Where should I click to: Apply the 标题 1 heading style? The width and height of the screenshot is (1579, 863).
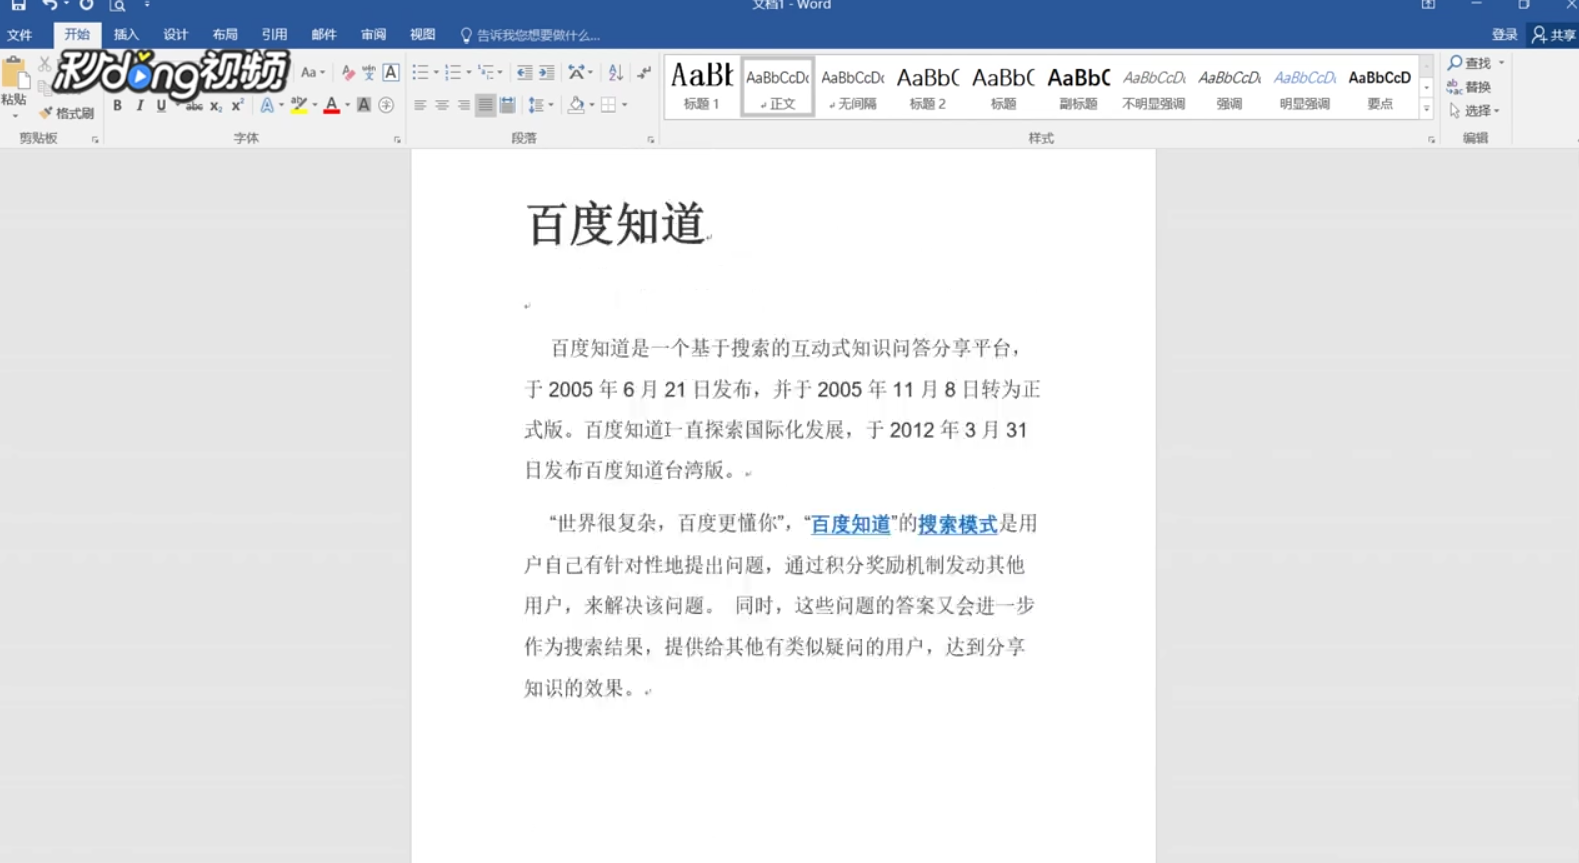click(702, 85)
